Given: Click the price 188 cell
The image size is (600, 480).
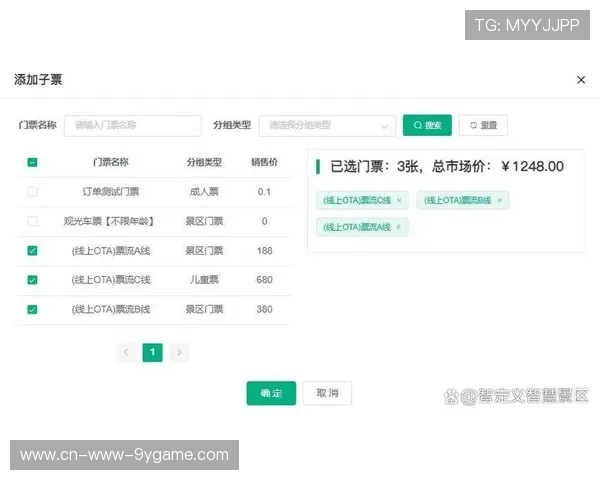Looking at the screenshot, I should click(x=264, y=251).
